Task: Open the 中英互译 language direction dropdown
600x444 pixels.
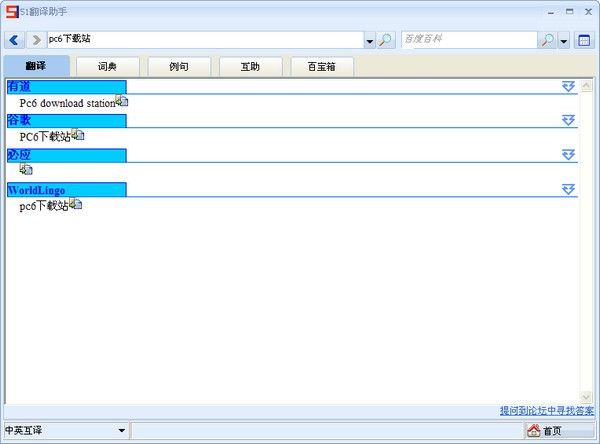Action: (122, 431)
